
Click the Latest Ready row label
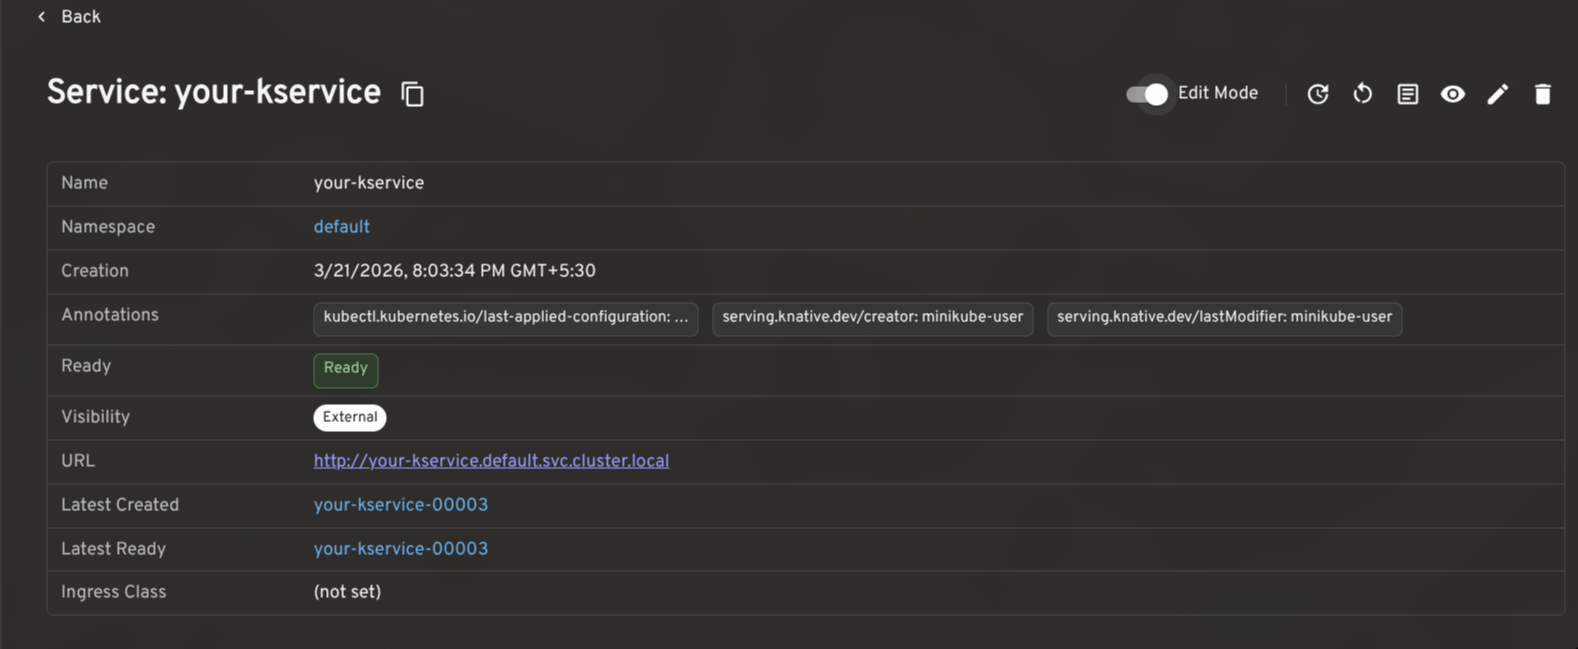tap(114, 549)
